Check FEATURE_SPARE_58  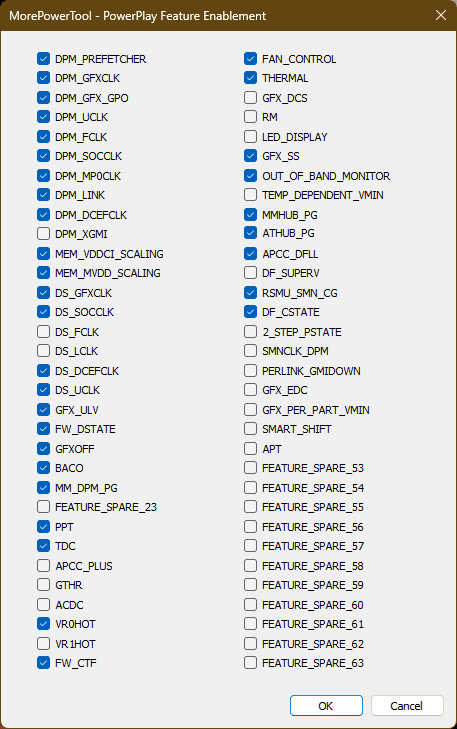pyautogui.click(x=250, y=566)
